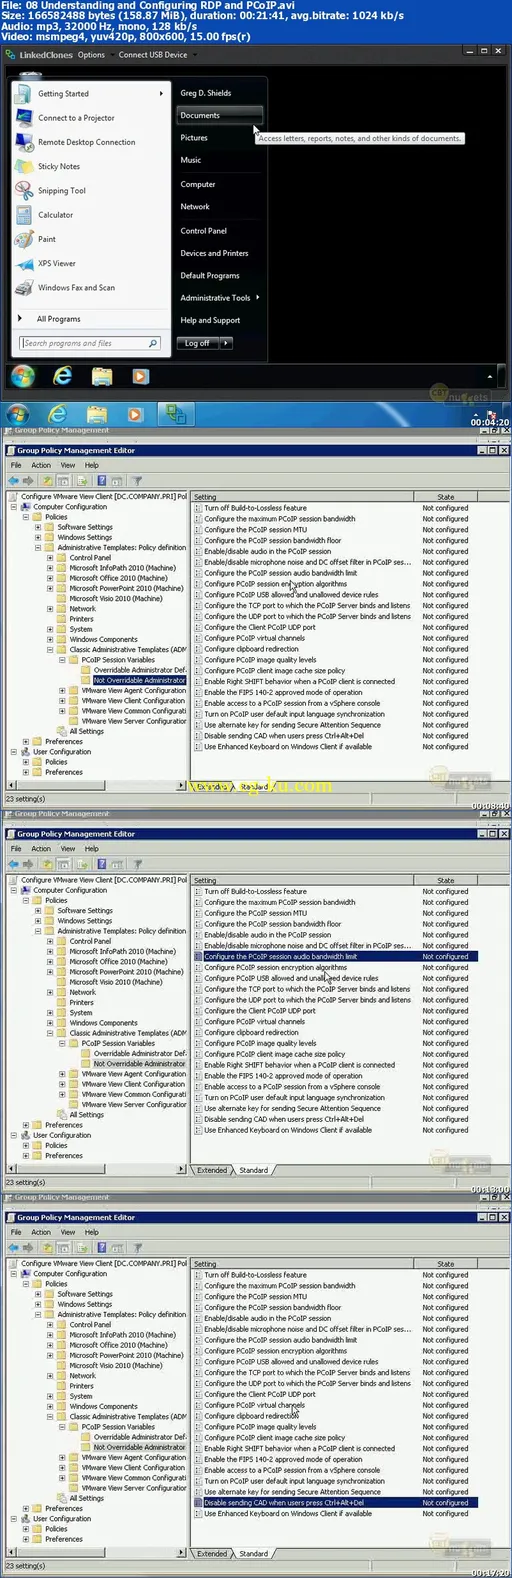This screenshot has height=1578, width=512.
Task: Open Control Panel from Start menu
Action: tap(204, 231)
